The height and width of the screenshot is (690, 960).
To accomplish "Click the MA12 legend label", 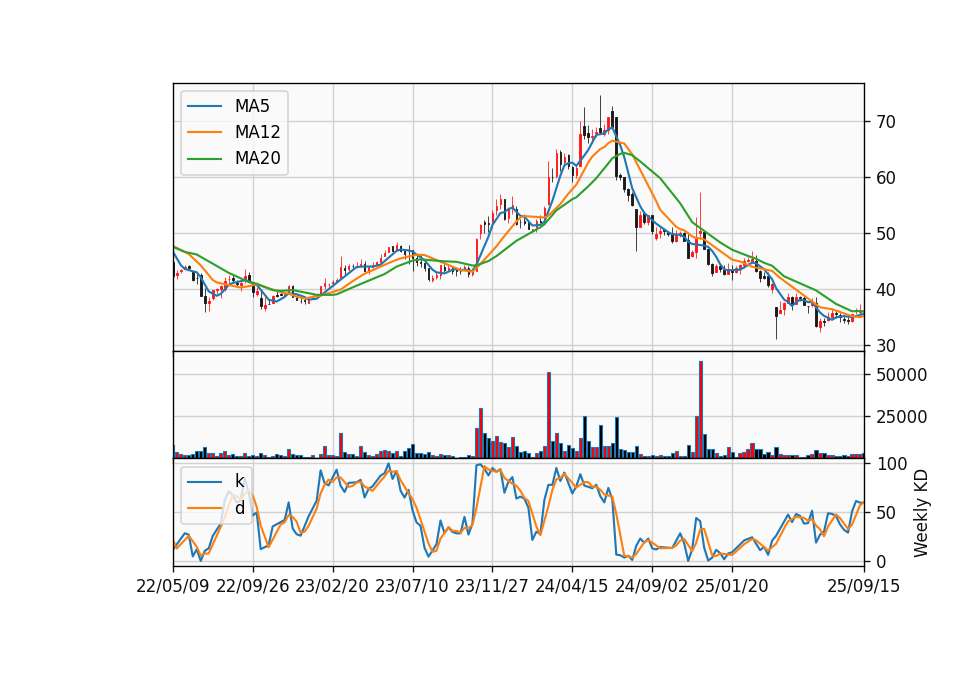I will [x=257, y=132].
